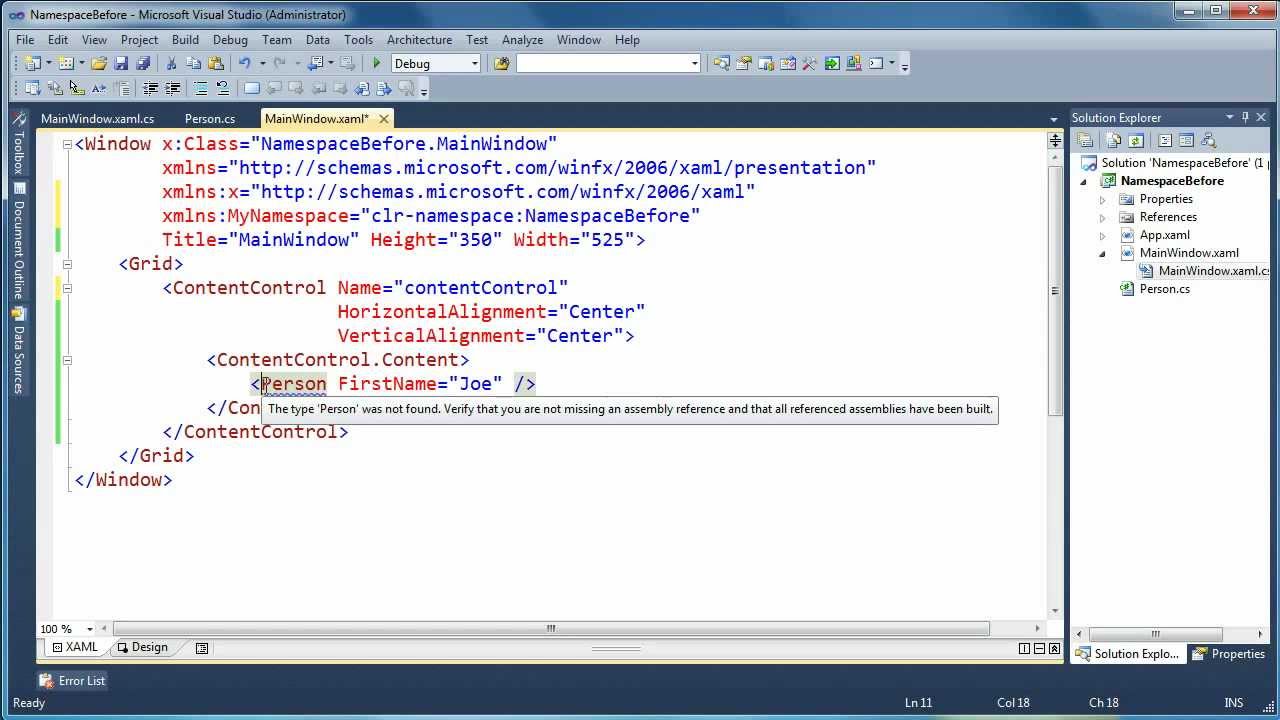Click the Save toolbar icon
This screenshot has width=1280, height=720.
click(x=121, y=63)
